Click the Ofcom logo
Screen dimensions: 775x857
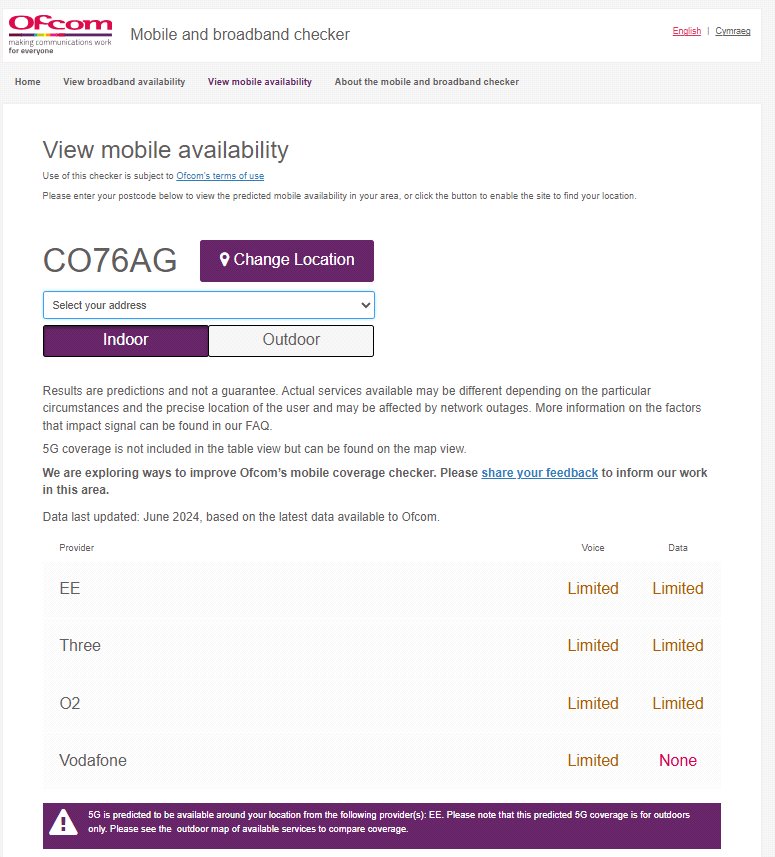(60, 34)
